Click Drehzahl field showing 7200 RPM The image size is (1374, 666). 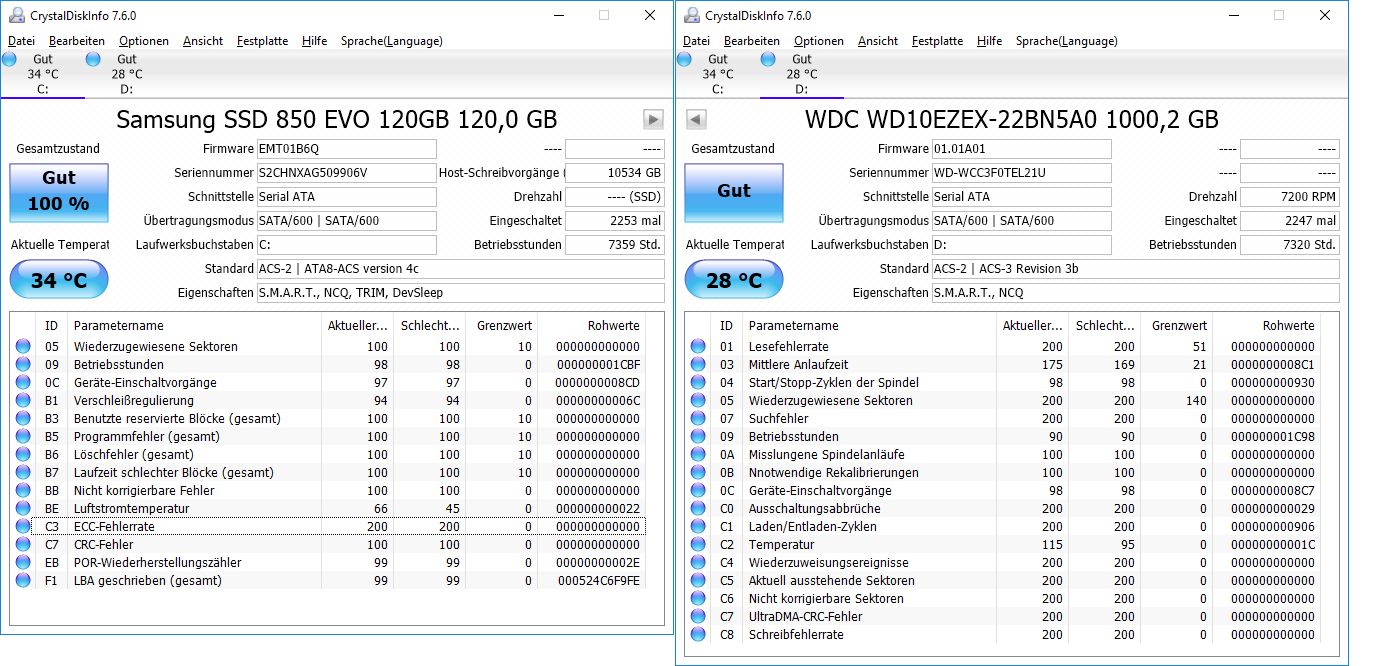click(1290, 197)
